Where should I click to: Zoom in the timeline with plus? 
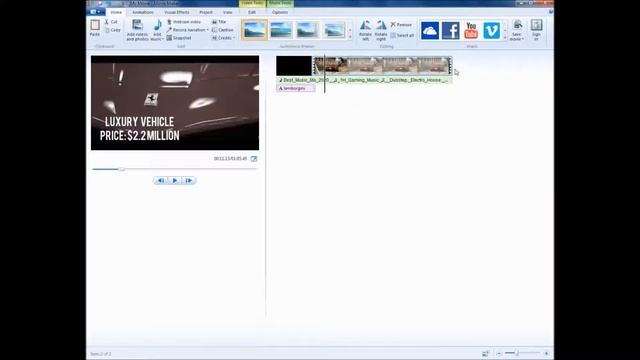click(546, 353)
